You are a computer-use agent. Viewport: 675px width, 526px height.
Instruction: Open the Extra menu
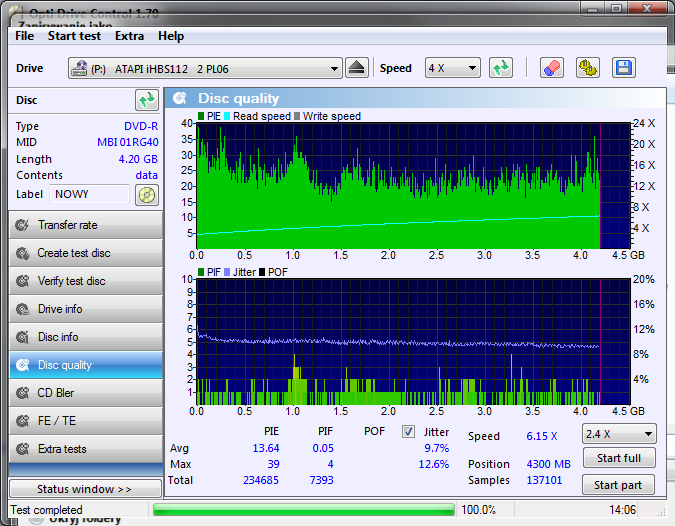point(129,36)
